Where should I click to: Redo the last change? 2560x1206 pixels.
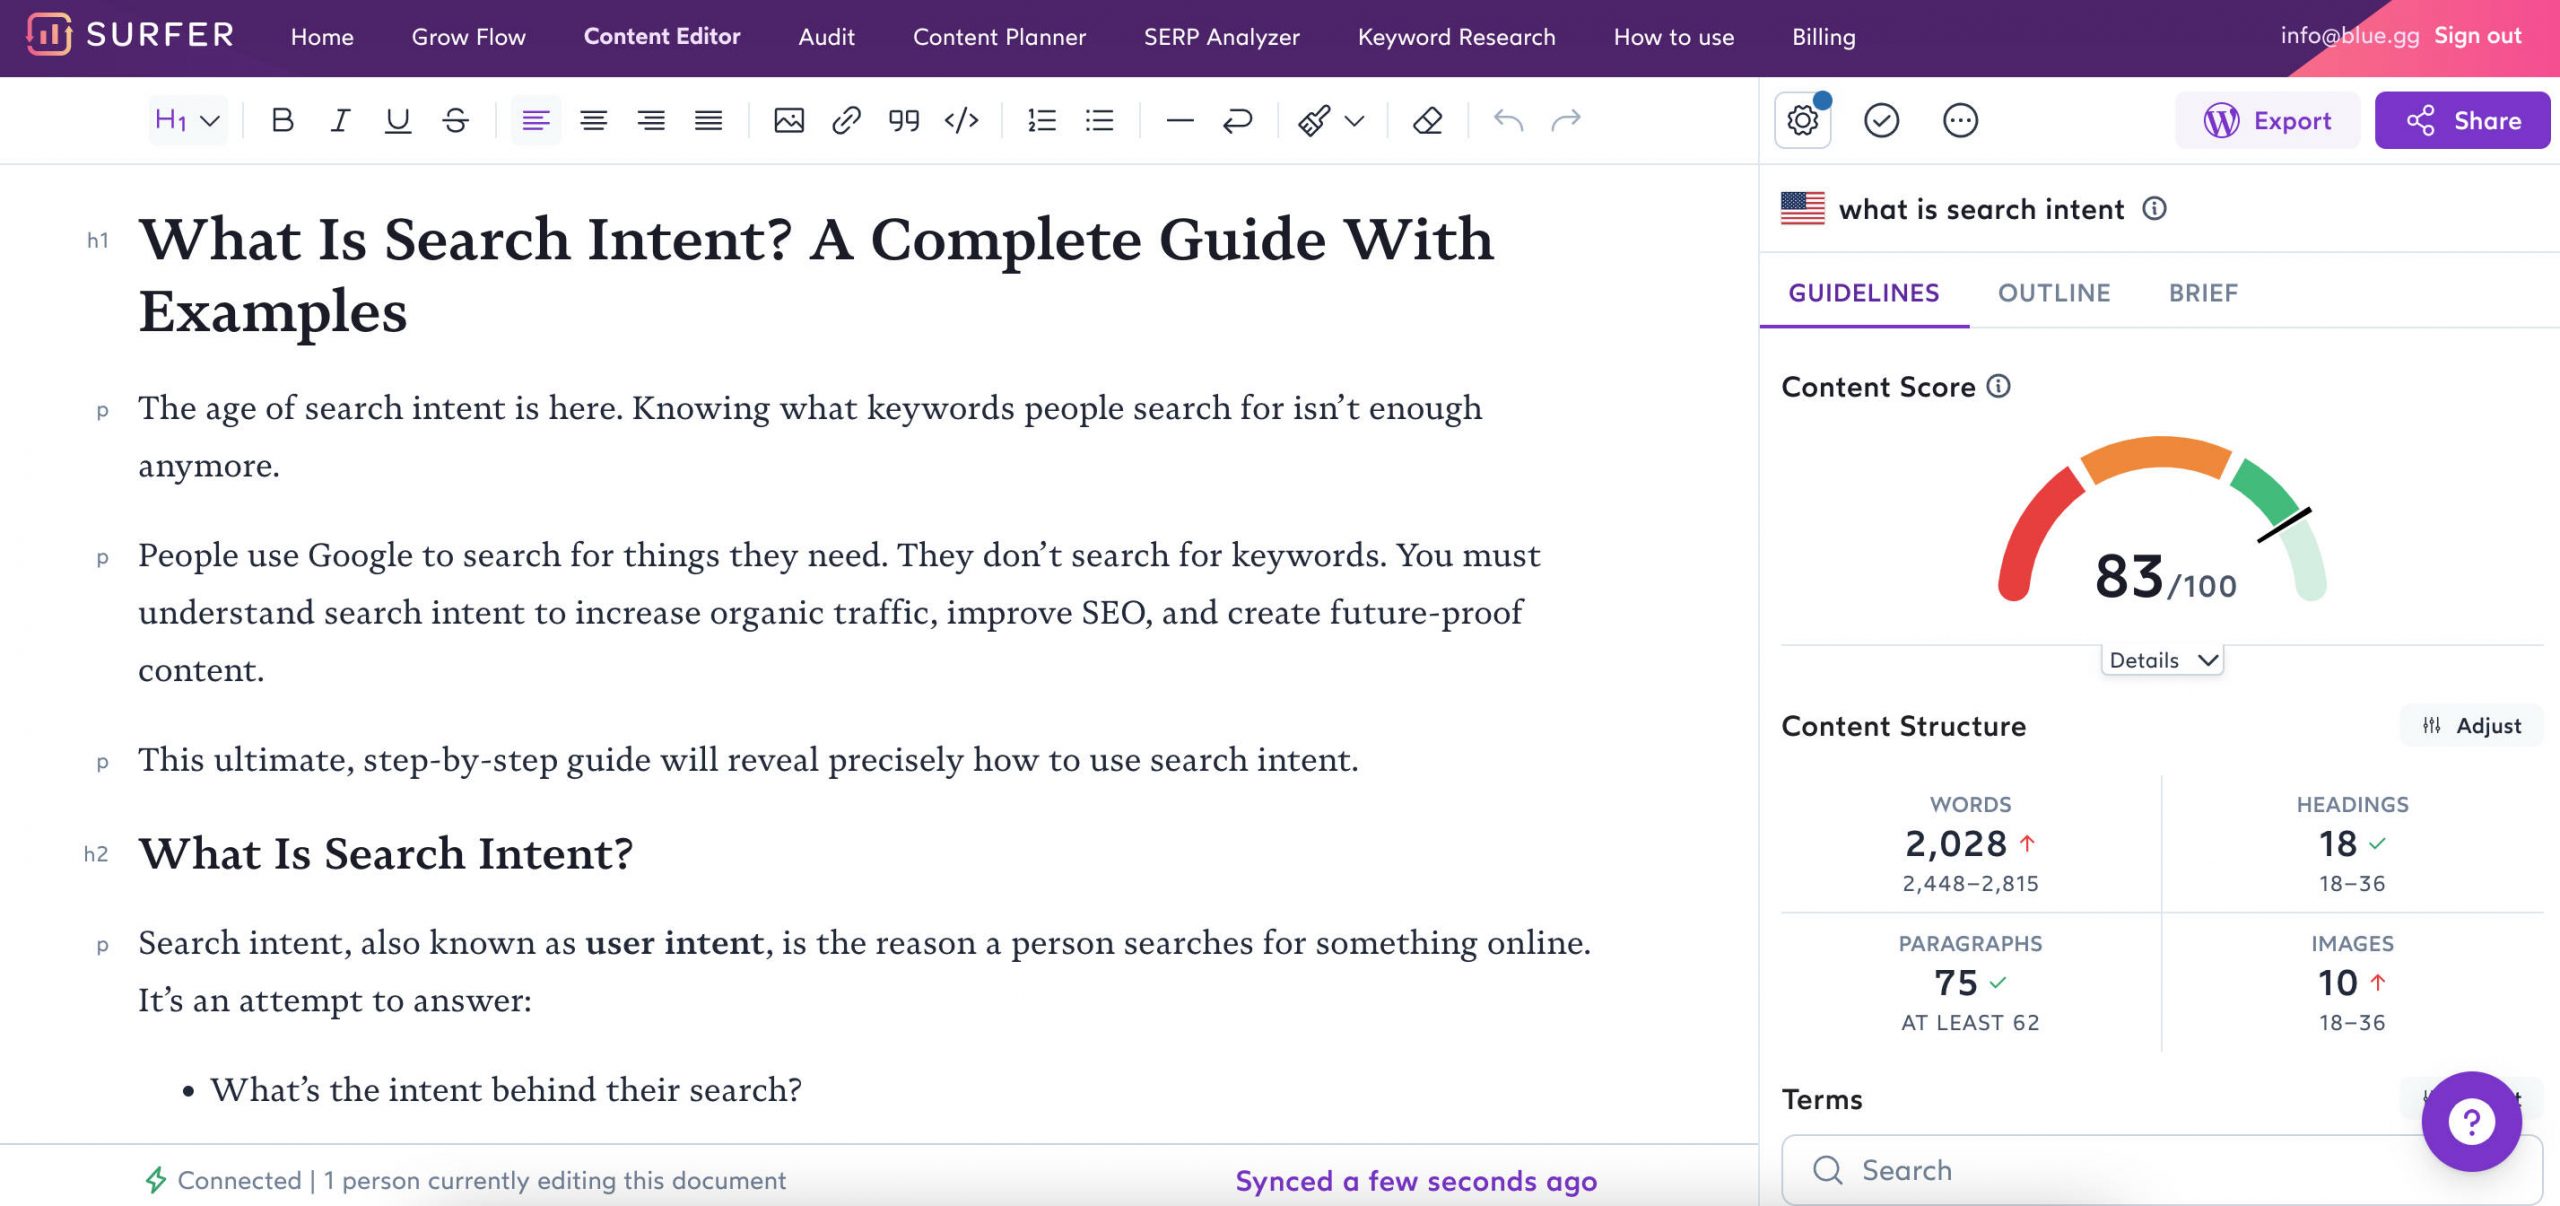pos(1565,120)
